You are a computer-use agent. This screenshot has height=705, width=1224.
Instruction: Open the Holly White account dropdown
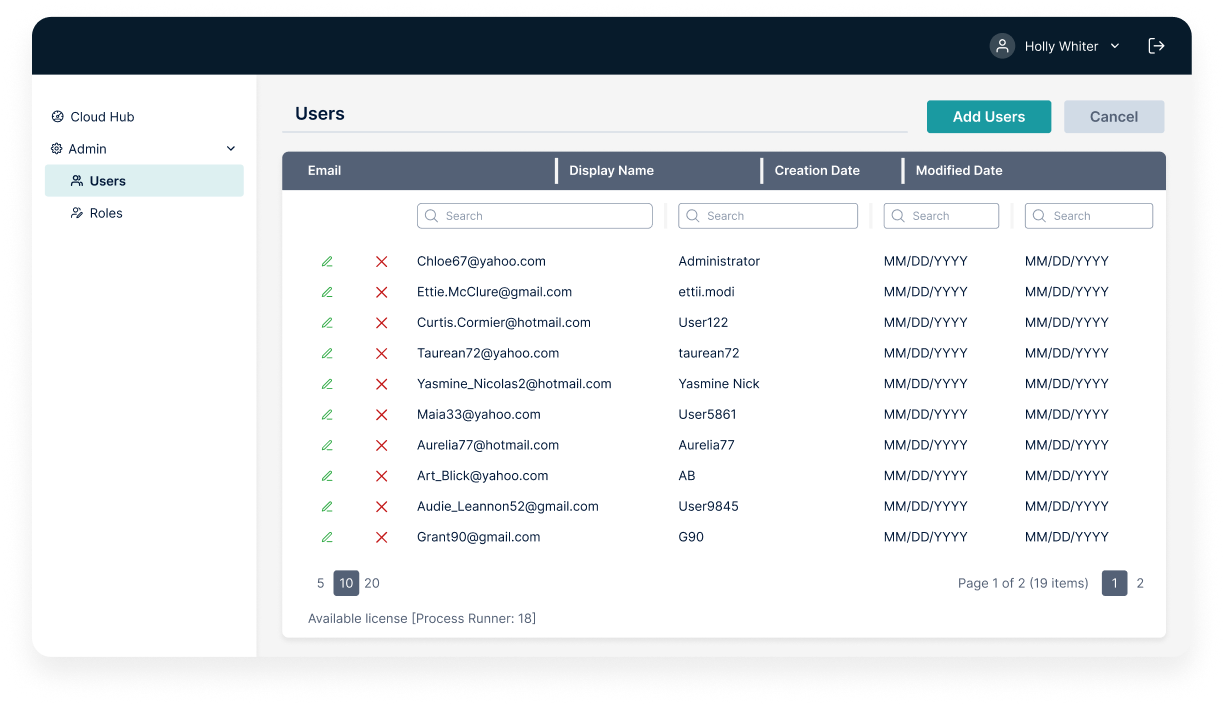[1114, 46]
